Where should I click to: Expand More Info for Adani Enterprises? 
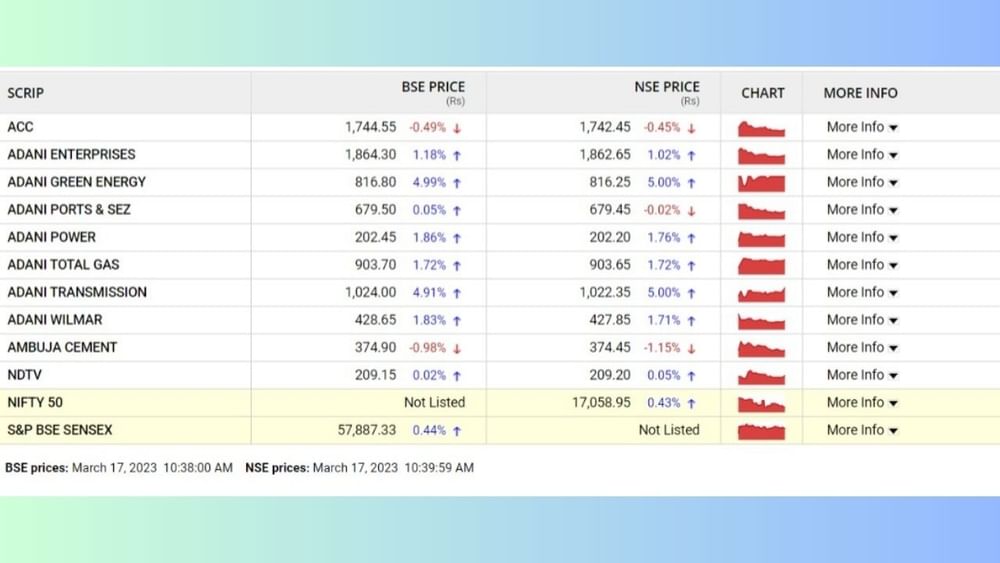862,154
